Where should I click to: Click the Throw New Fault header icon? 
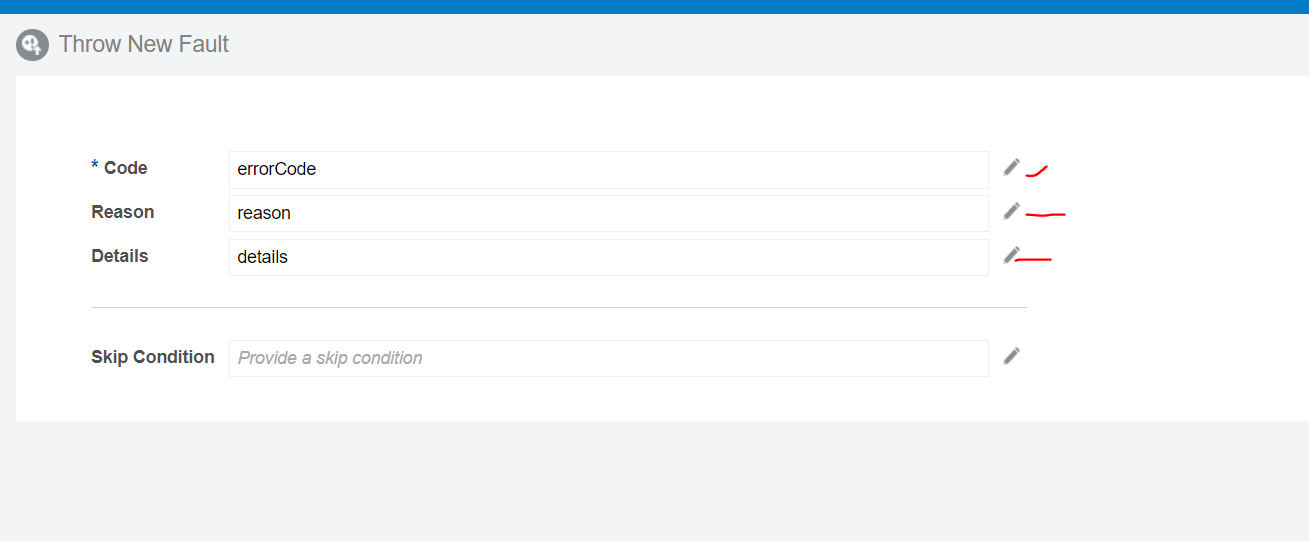[32, 45]
